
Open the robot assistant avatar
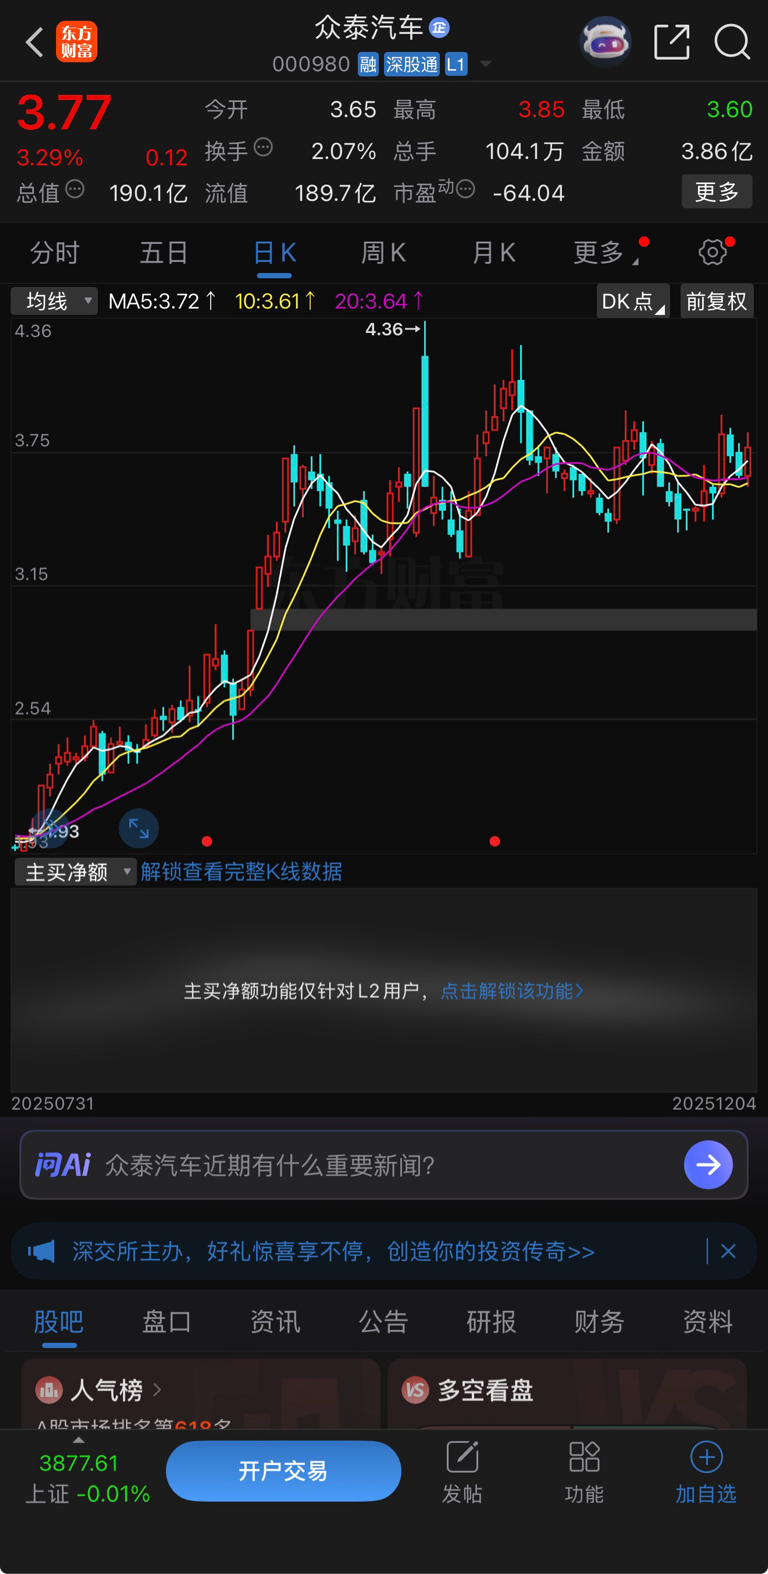pyautogui.click(x=606, y=42)
